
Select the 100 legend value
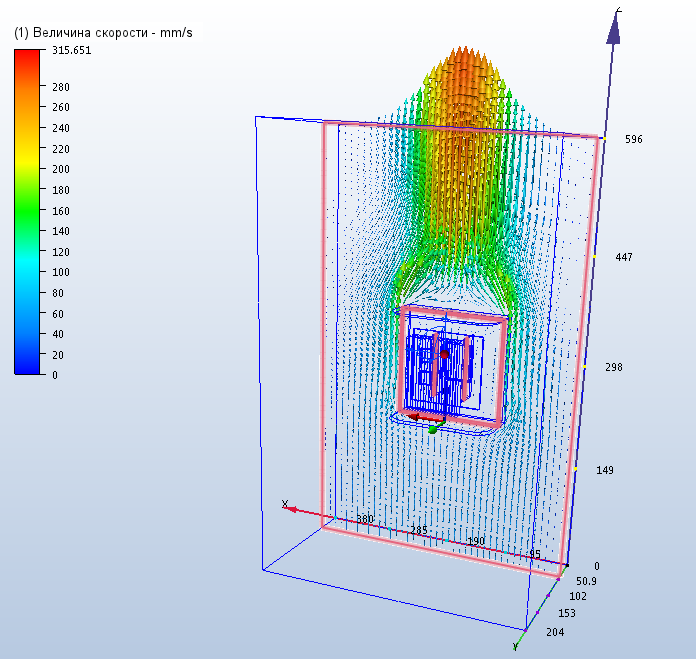coord(61,272)
